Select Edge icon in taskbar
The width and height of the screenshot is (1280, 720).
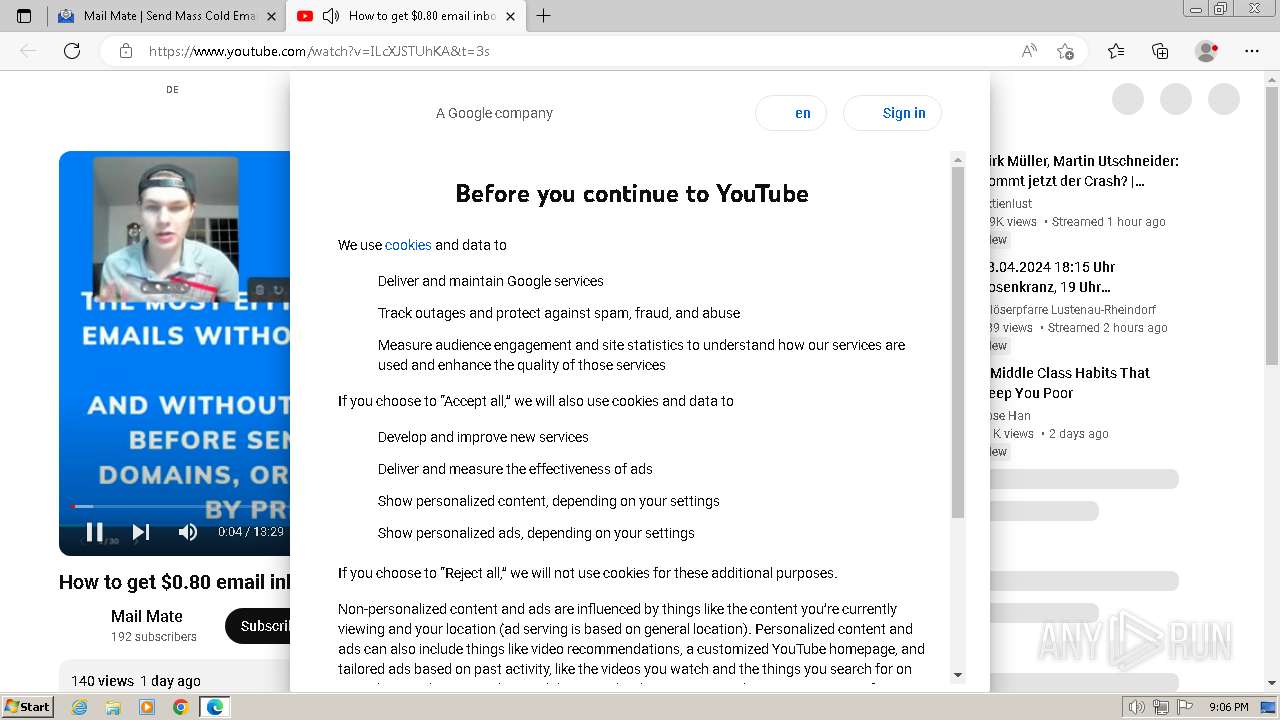214,707
